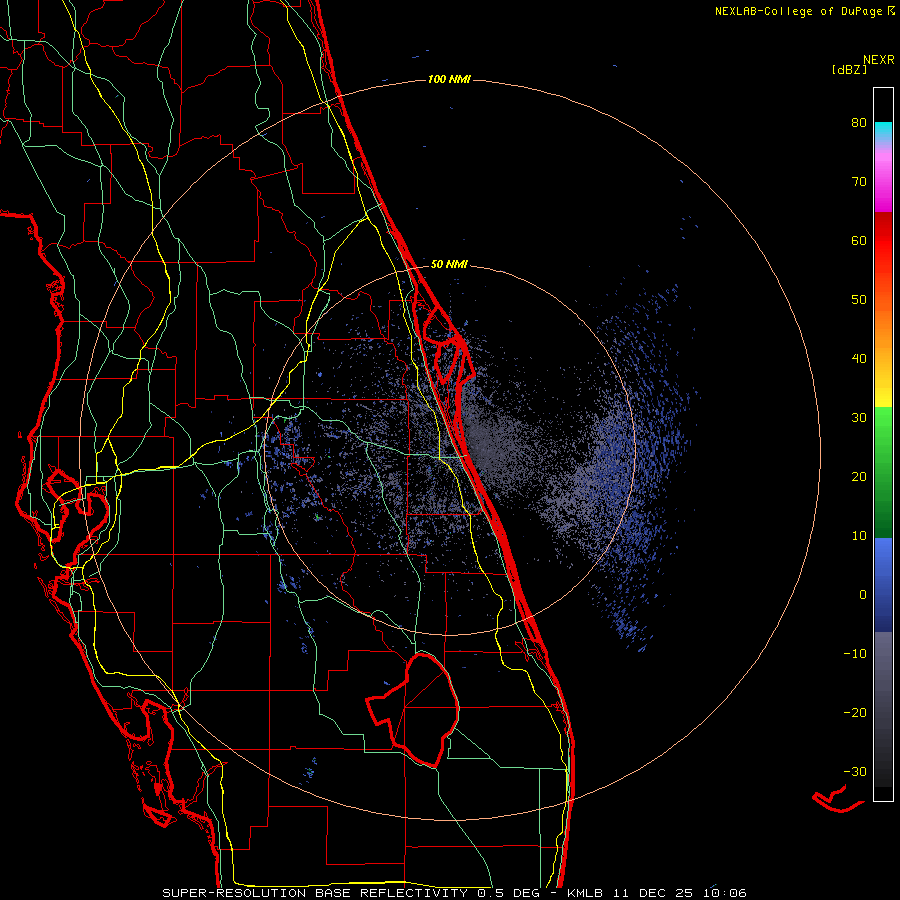
Task: Click the 10 value on the dBZ scale
Action: coord(859,536)
